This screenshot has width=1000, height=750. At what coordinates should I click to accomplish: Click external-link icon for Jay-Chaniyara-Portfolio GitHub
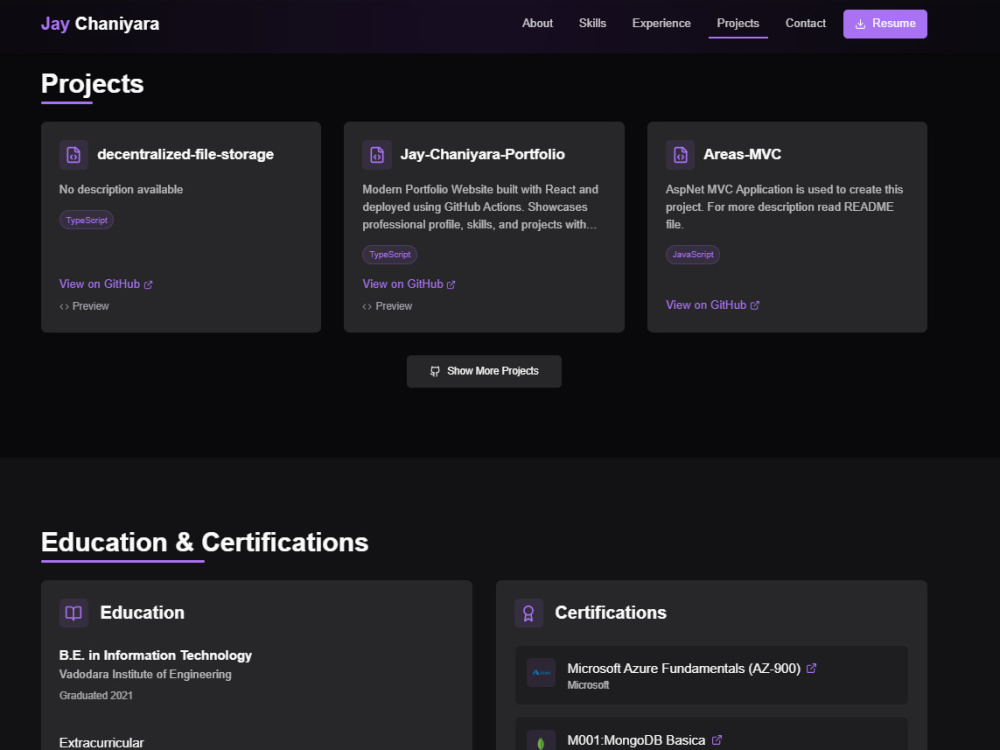pos(451,284)
